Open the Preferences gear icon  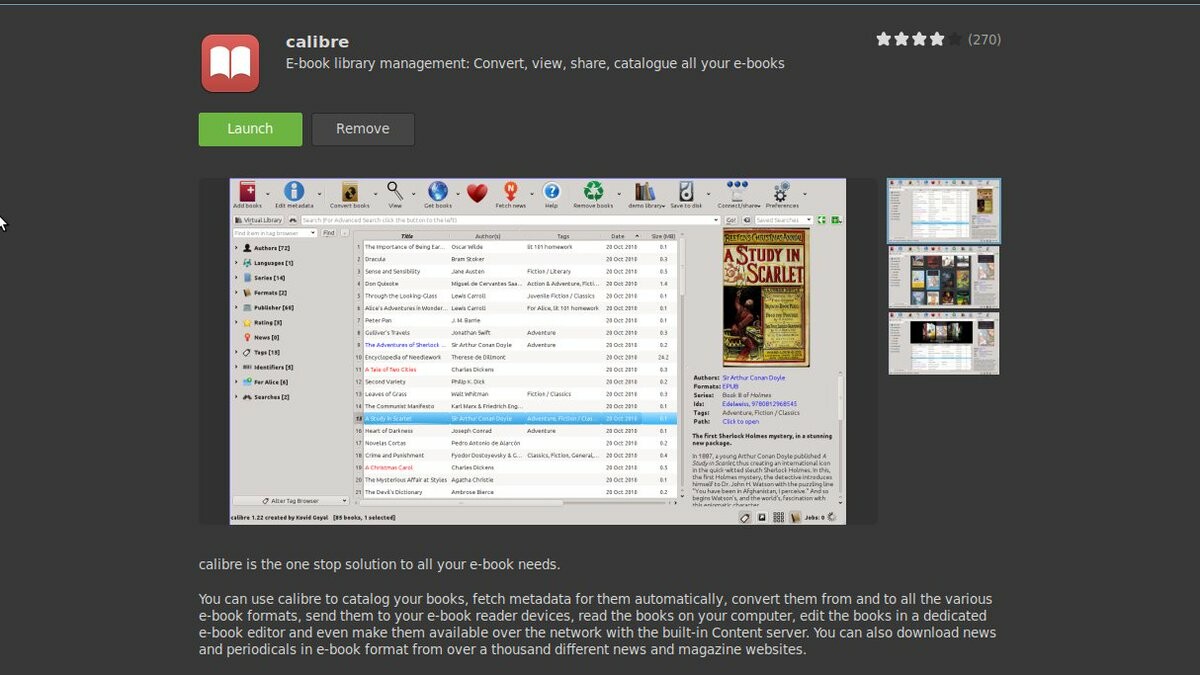782,192
